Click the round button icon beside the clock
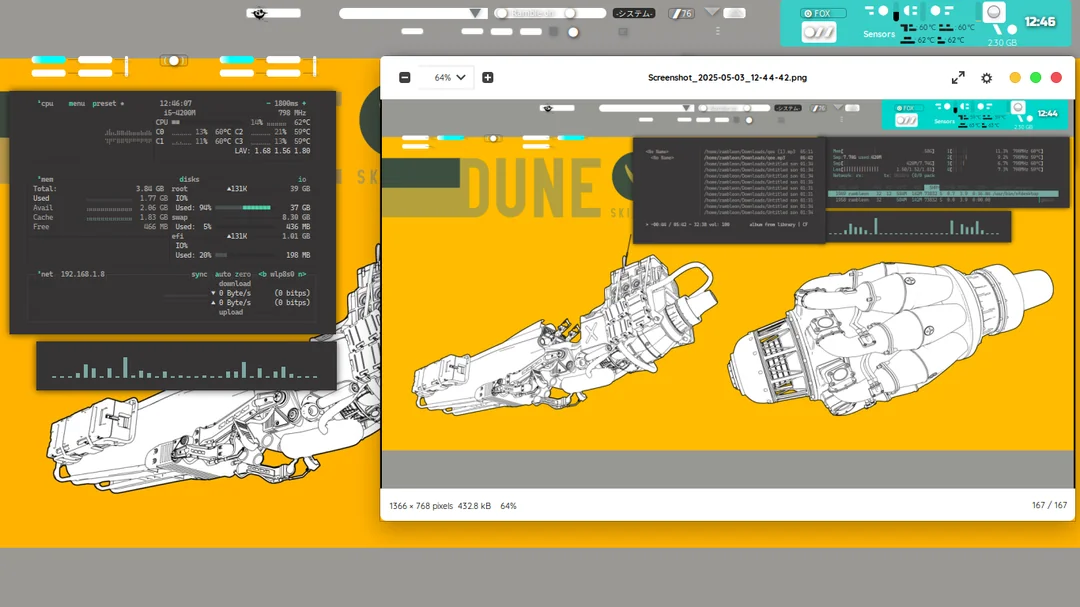This screenshot has width=1080, height=607. [x=994, y=12]
